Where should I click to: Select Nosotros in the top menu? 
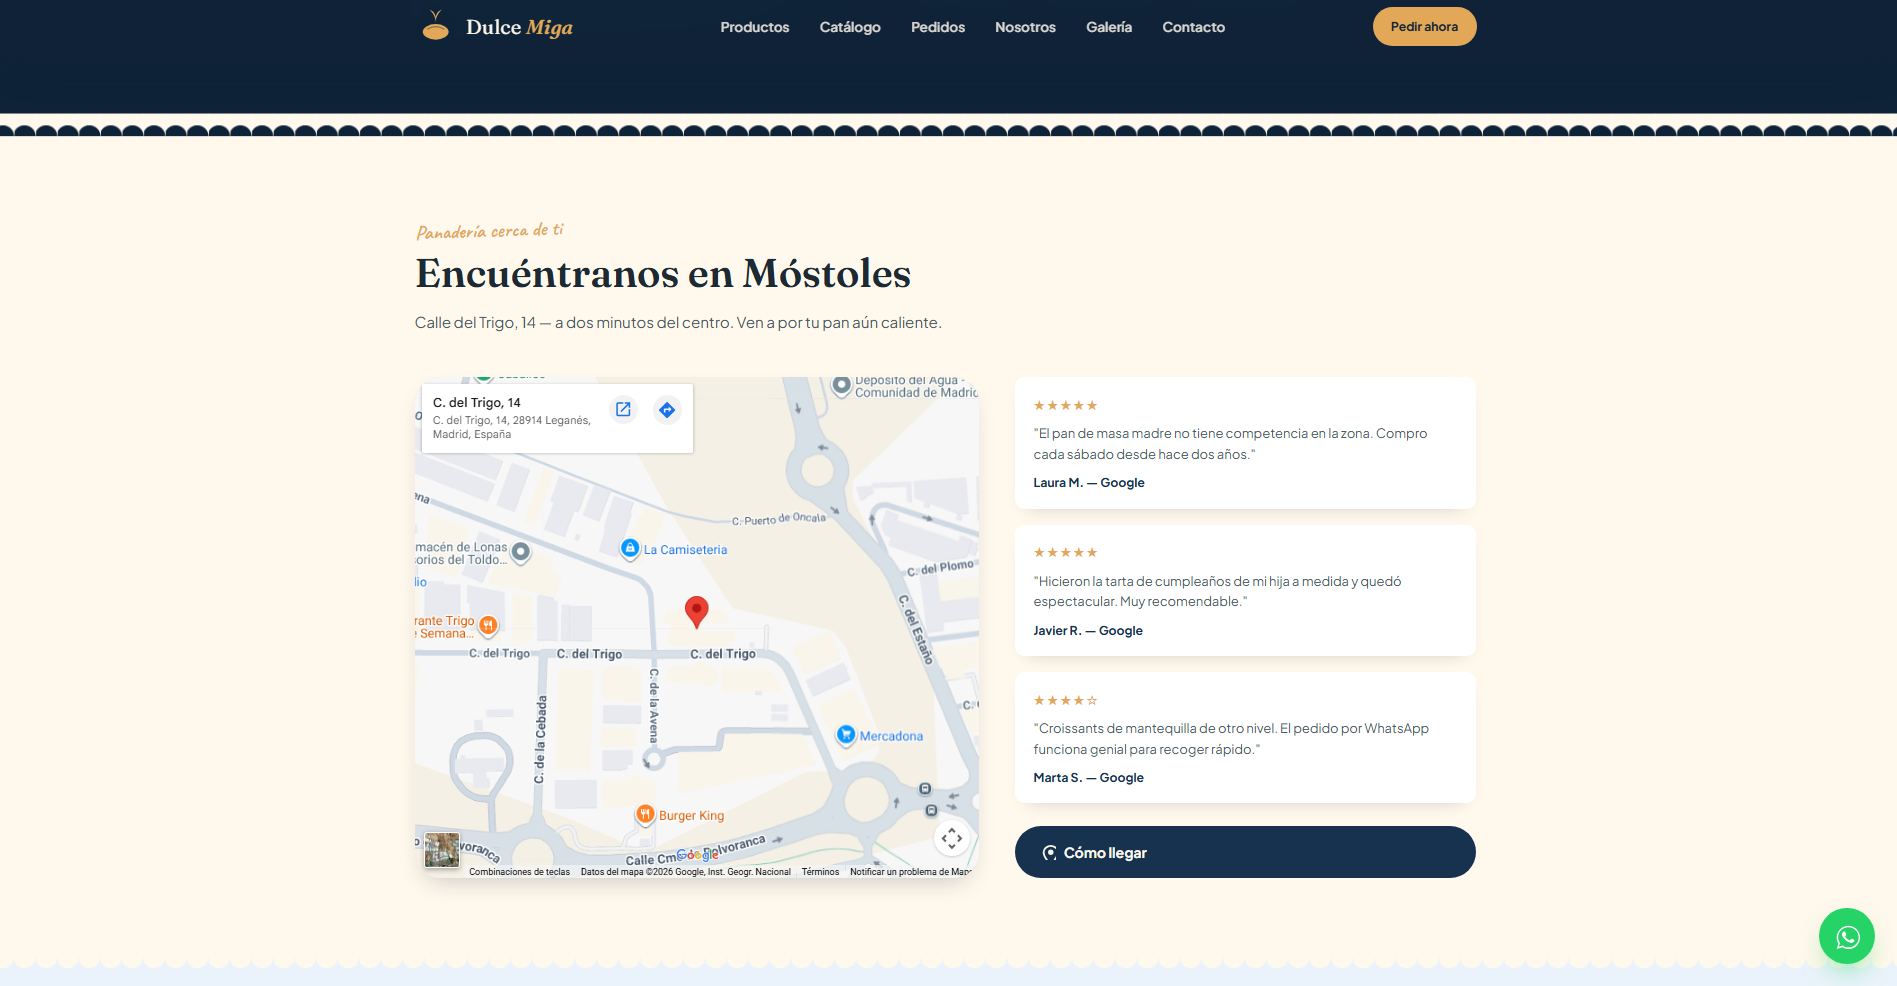click(x=1025, y=27)
